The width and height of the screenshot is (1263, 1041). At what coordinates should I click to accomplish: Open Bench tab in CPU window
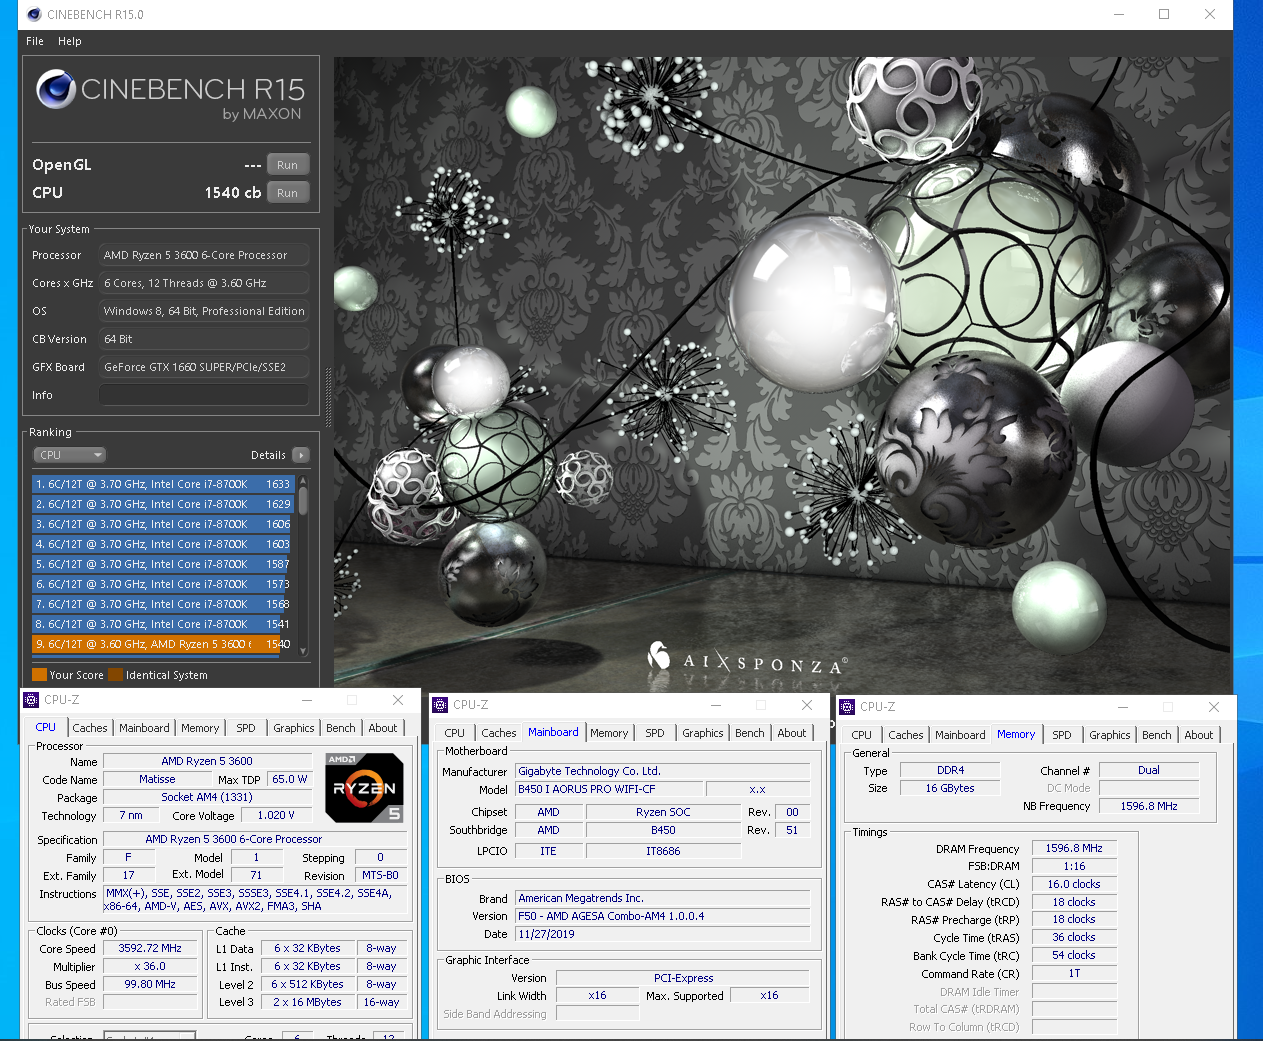tap(341, 728)
